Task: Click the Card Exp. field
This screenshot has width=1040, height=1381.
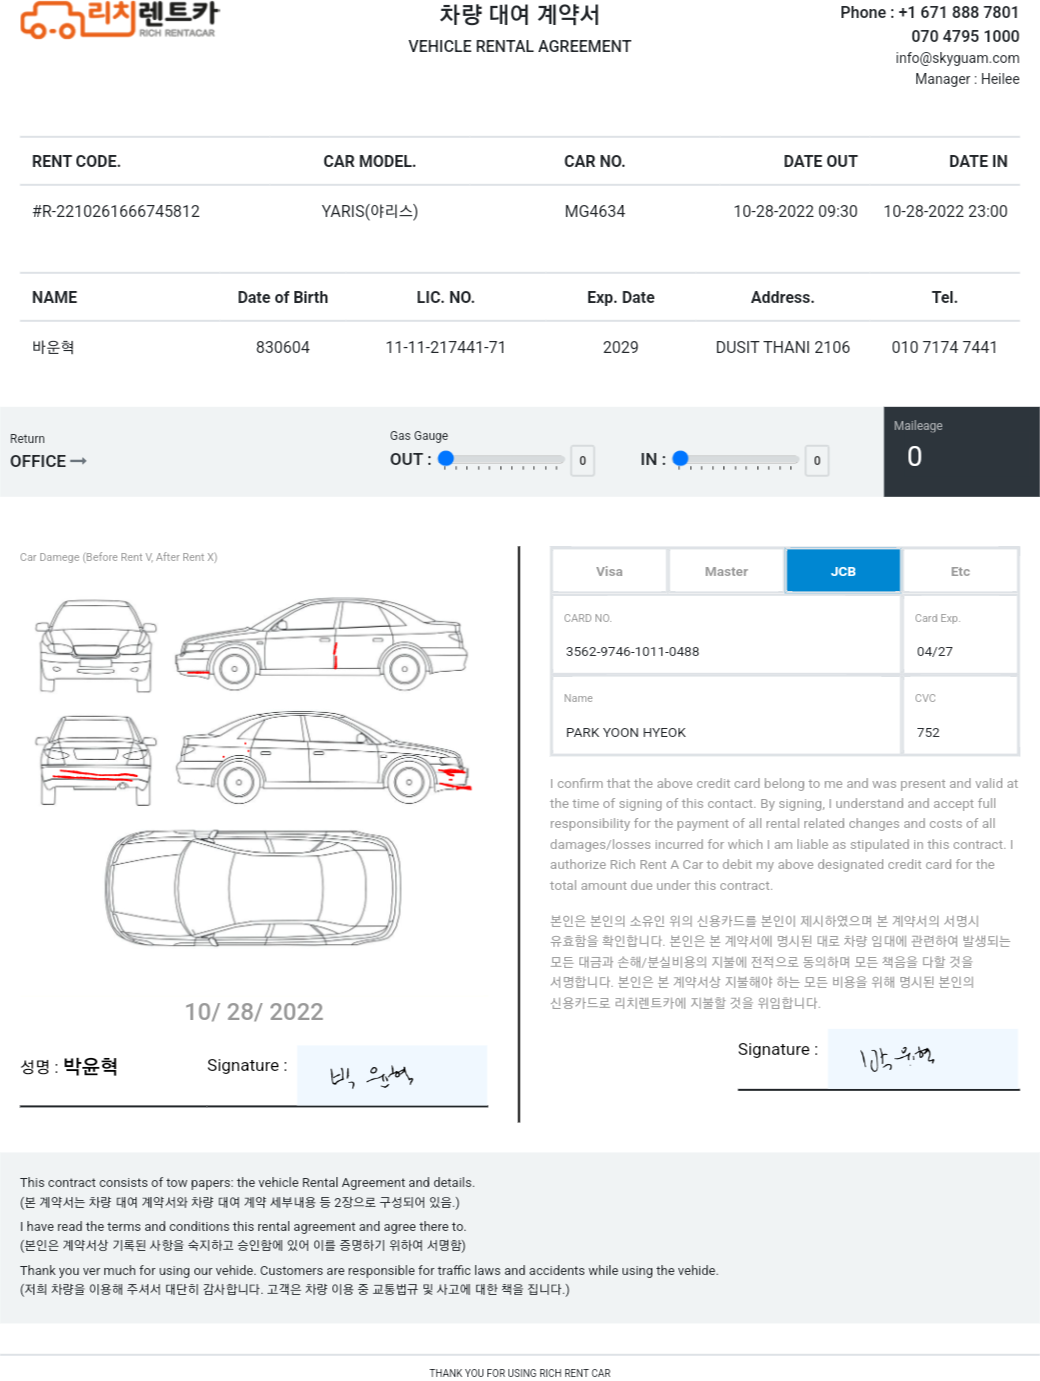Action: tap(960, 634)
